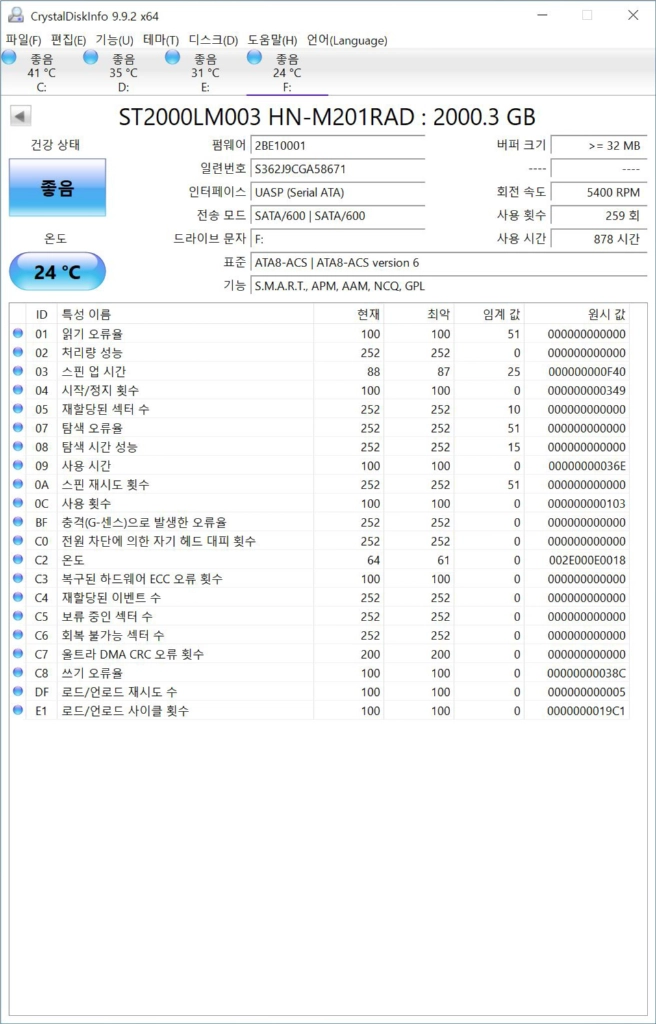The width and height of the screenshot is (656, 1024).
Task: Click status dot of 로드/언로드 재시도 수 row
Action: coord(18,692)
